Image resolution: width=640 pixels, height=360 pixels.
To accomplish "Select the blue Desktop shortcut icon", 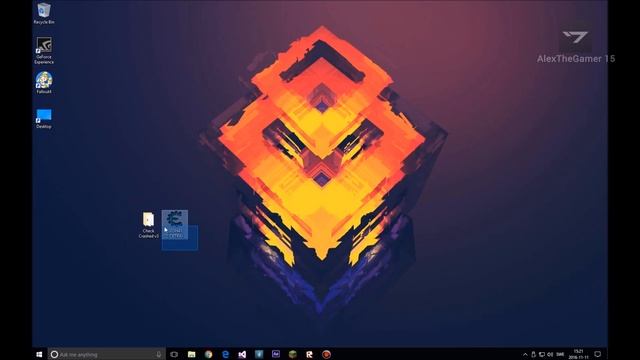I will coord(44,119).
